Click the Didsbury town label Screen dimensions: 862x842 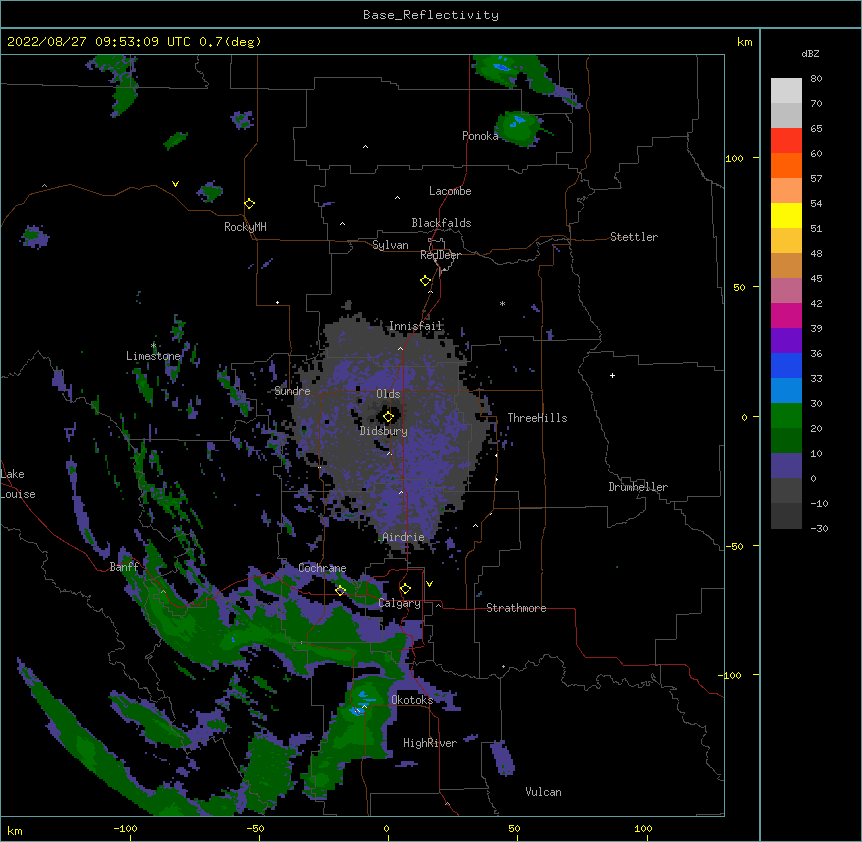[x=384, y=431]
